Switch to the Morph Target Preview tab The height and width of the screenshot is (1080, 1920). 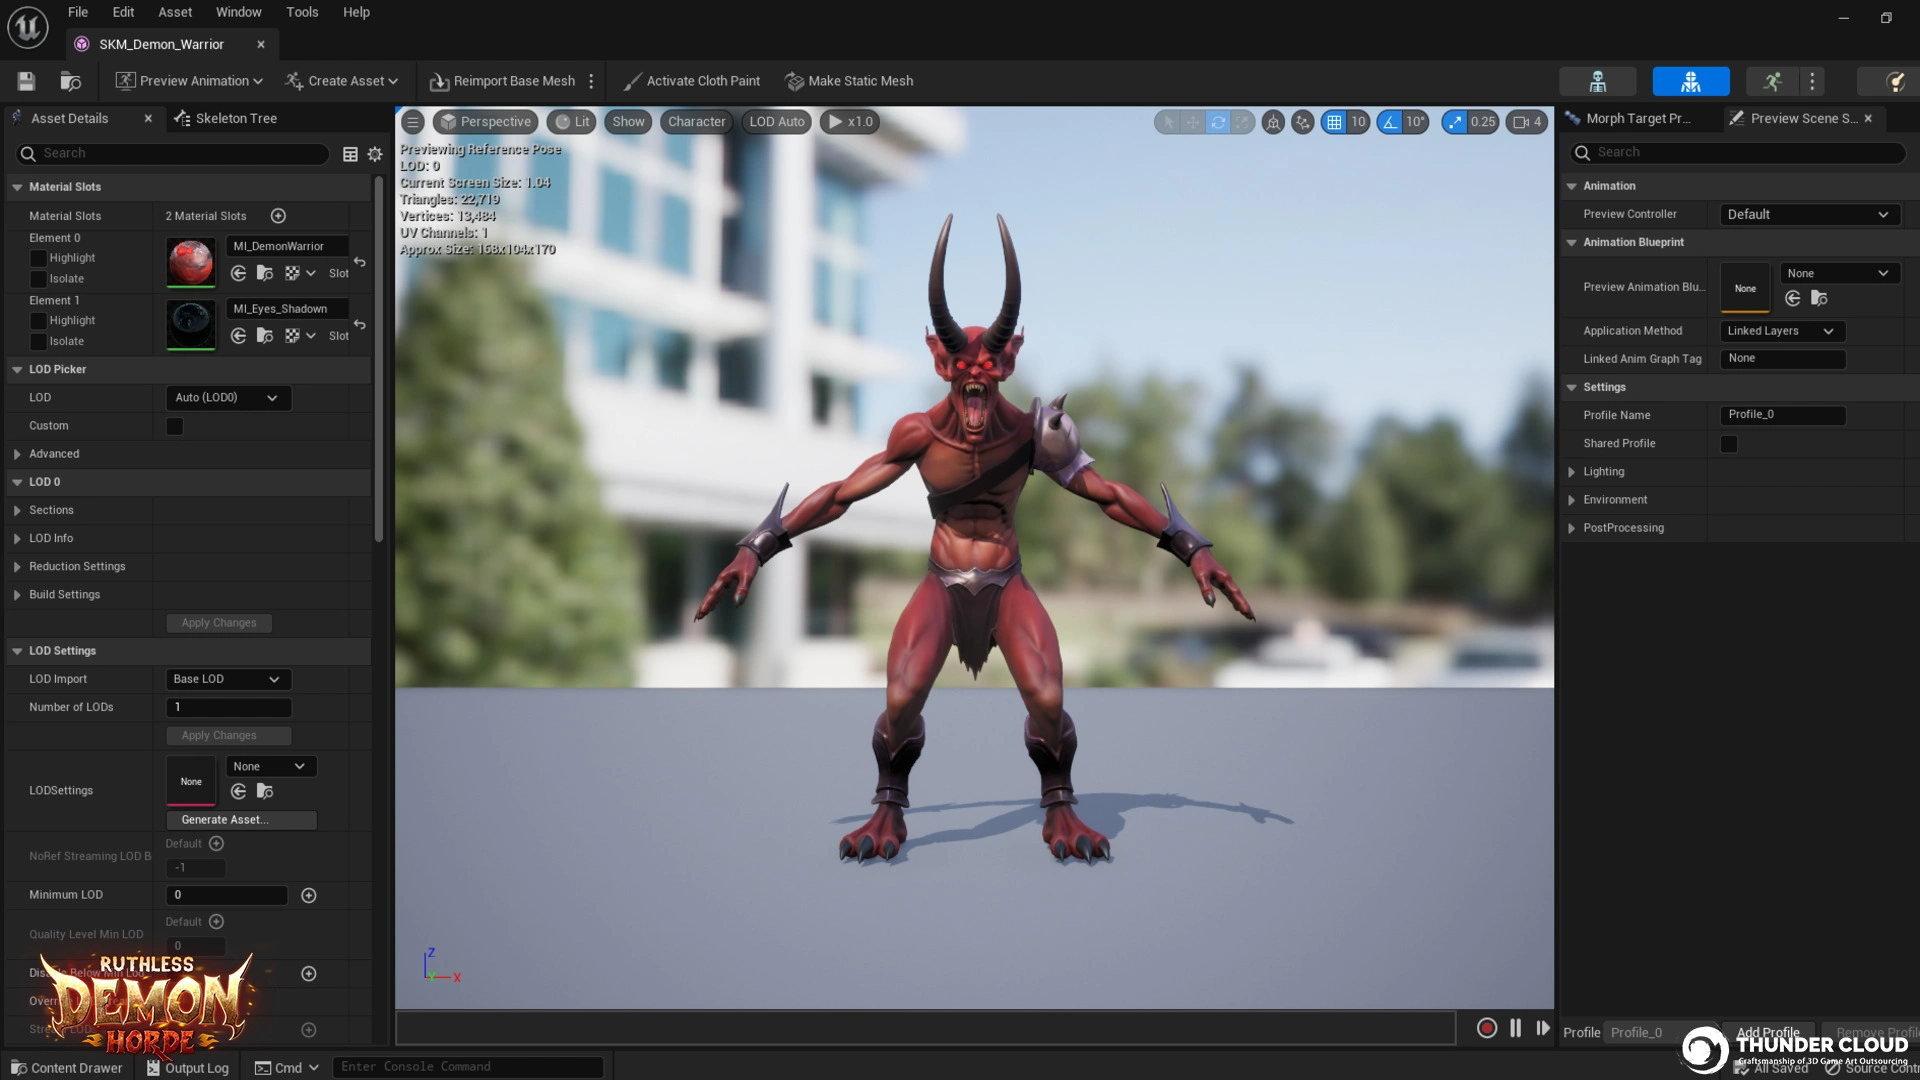[x=1630, y=118]
